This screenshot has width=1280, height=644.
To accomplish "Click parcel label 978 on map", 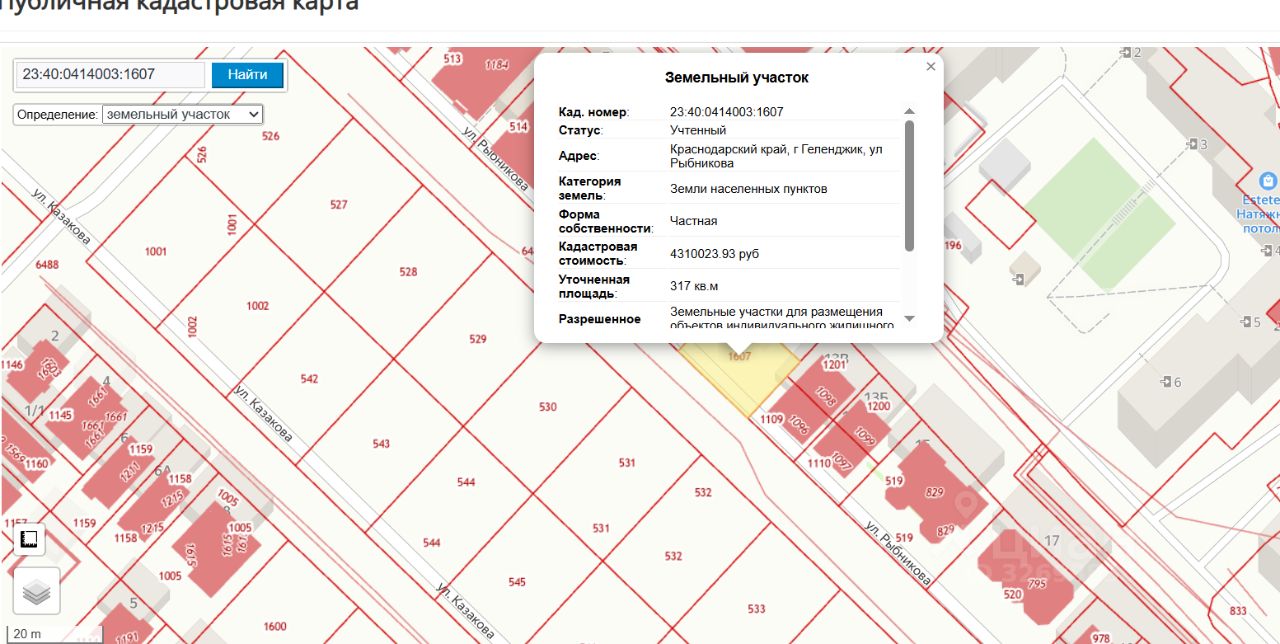I will tap(1101, 638).
